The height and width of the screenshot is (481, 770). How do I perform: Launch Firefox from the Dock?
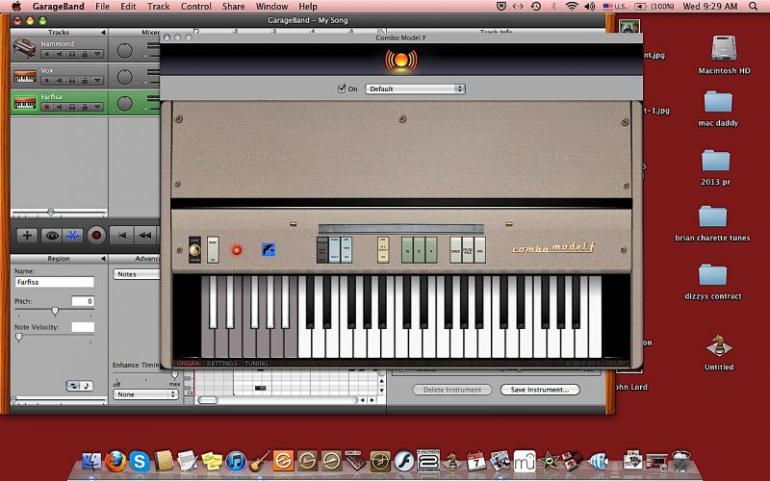point(115,462)
